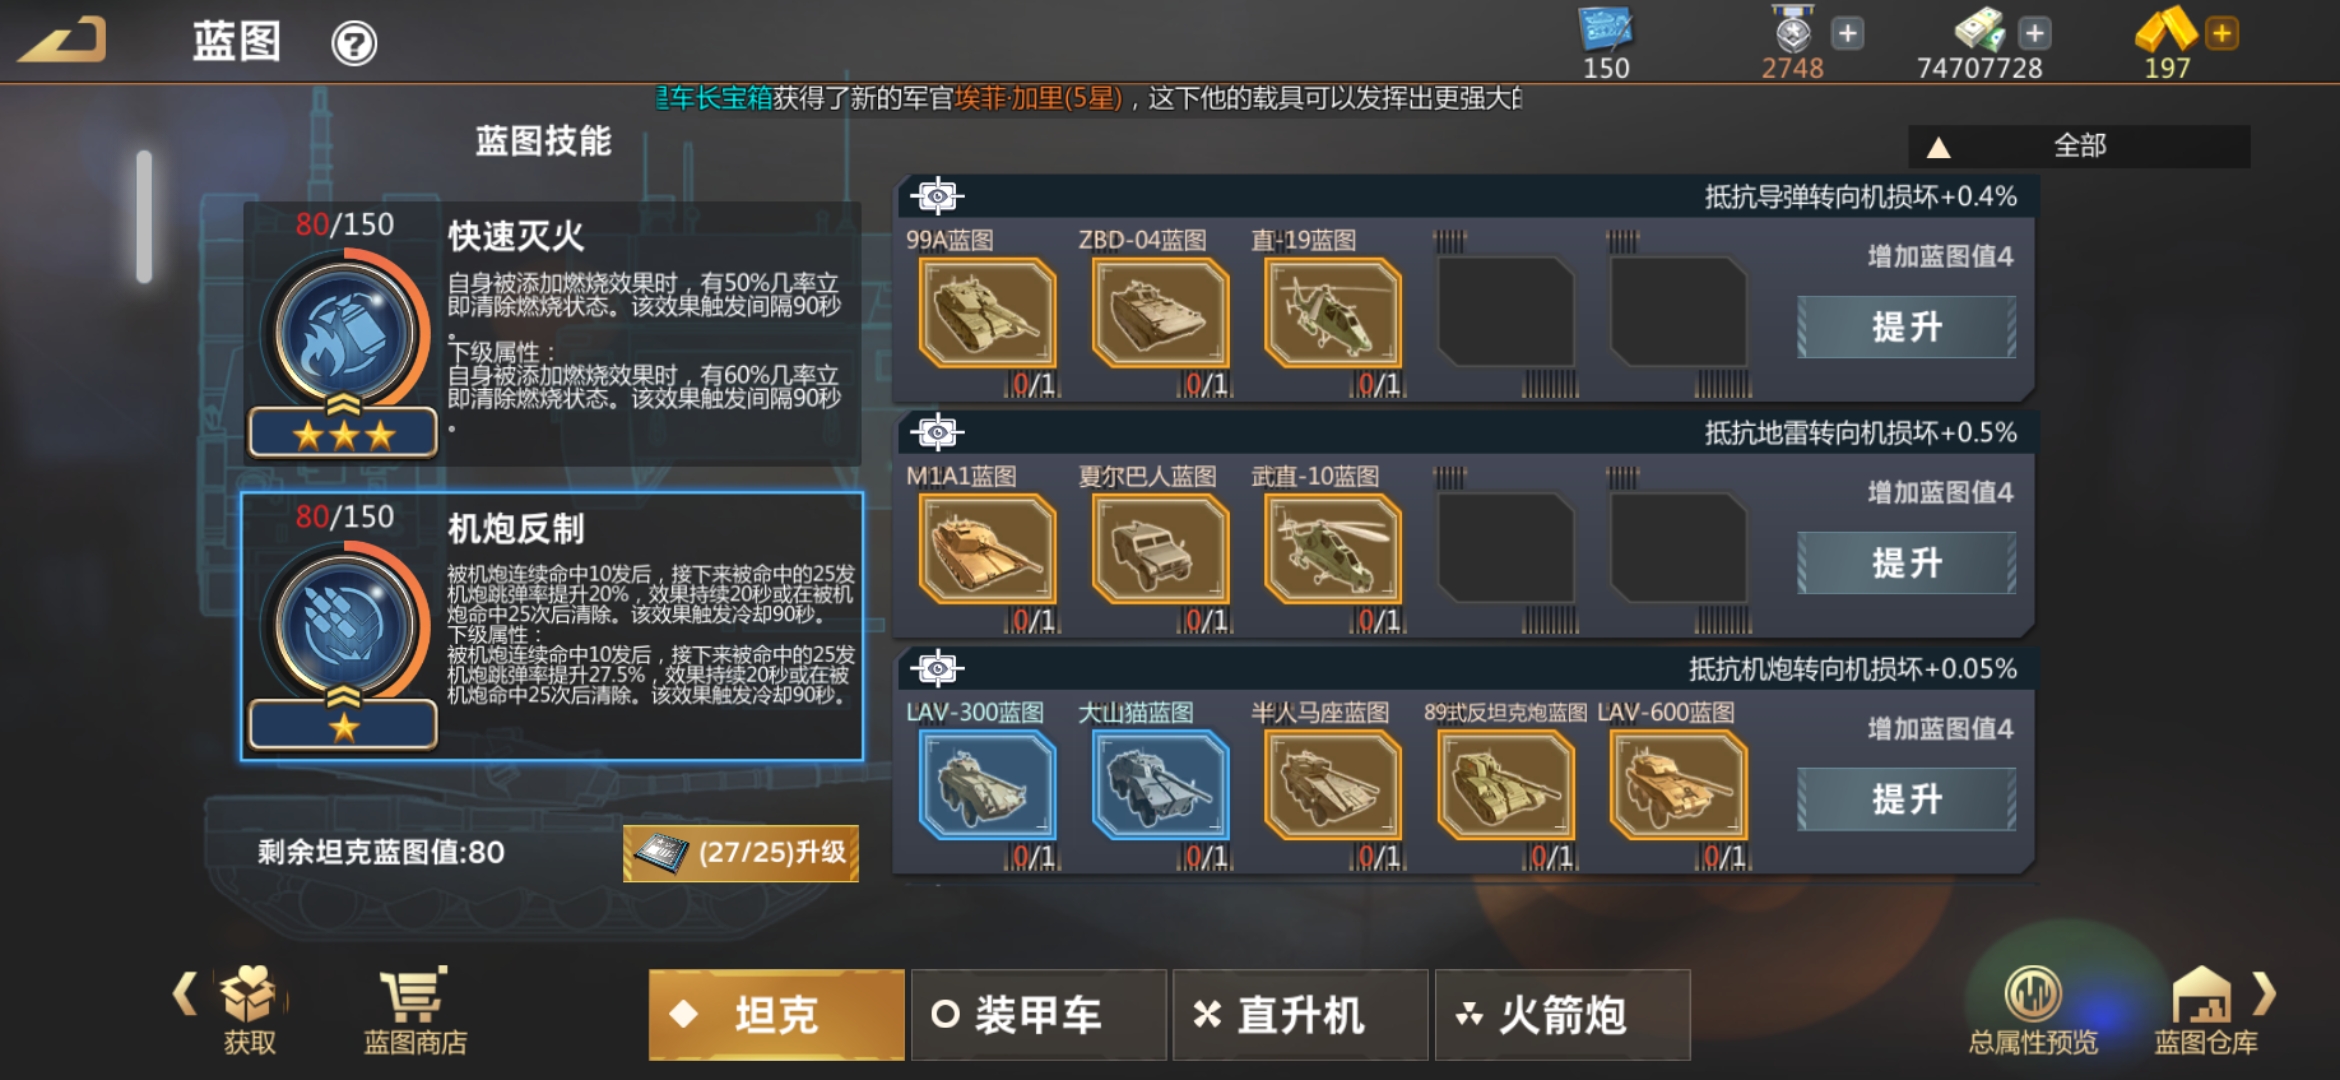Viewport: 2340px width, 1080px height.
Task: Toggle eye icon for 抵抗机炮转向机损坏 row
Action: [x=937, y=668]
